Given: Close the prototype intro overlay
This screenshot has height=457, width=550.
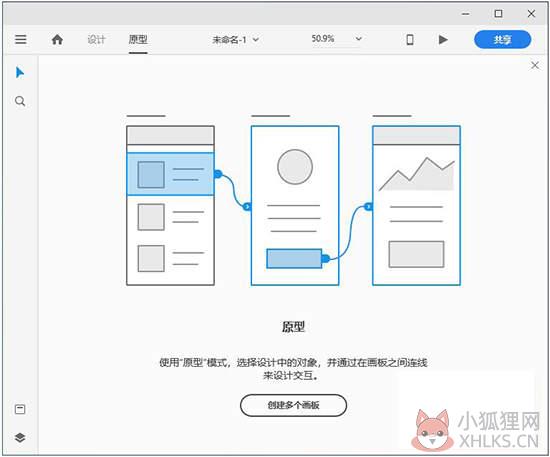Looking at the screenshot, I should pos(535,65).
